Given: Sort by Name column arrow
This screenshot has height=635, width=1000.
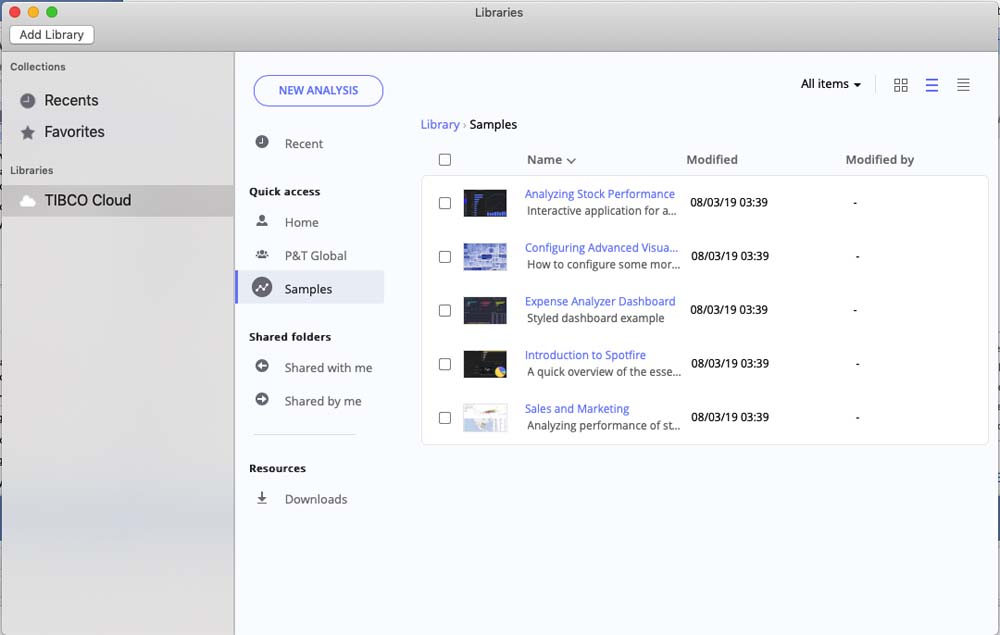Looking at the screenshot, I should coord(571,161).
